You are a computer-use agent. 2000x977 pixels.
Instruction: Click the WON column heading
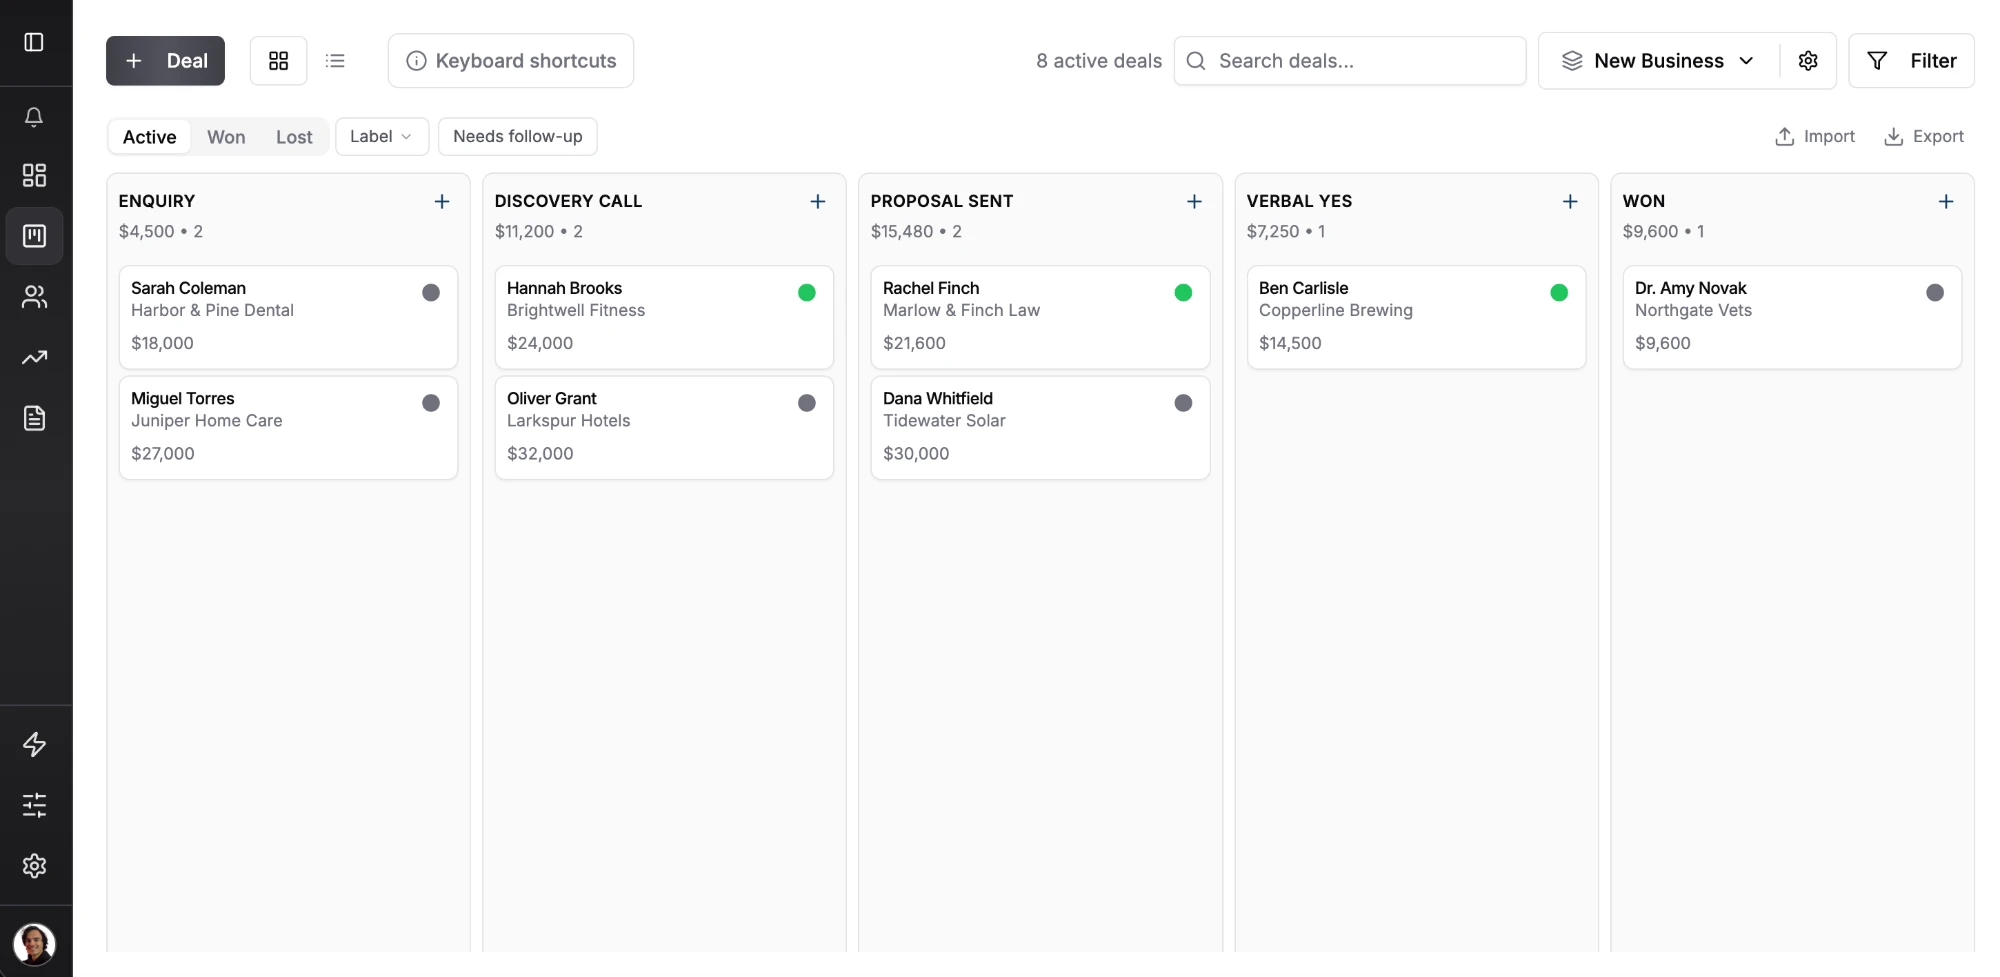click(1644, 201)
